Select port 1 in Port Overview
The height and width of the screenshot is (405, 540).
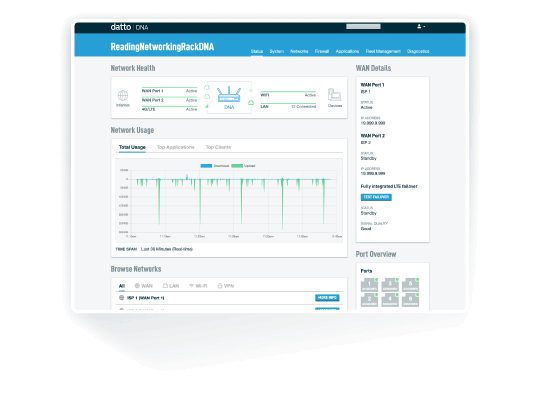point(369,285)
